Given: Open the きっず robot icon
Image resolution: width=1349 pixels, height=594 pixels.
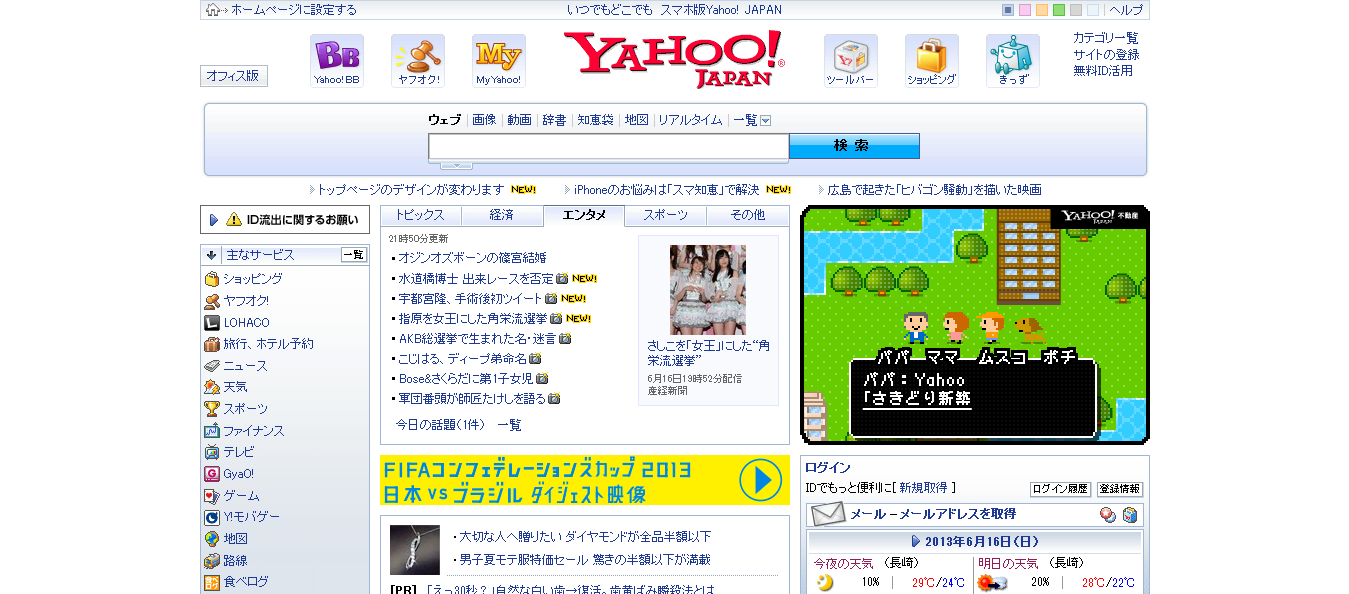Looking at the screenshot, I should [x=1013, y=61].
